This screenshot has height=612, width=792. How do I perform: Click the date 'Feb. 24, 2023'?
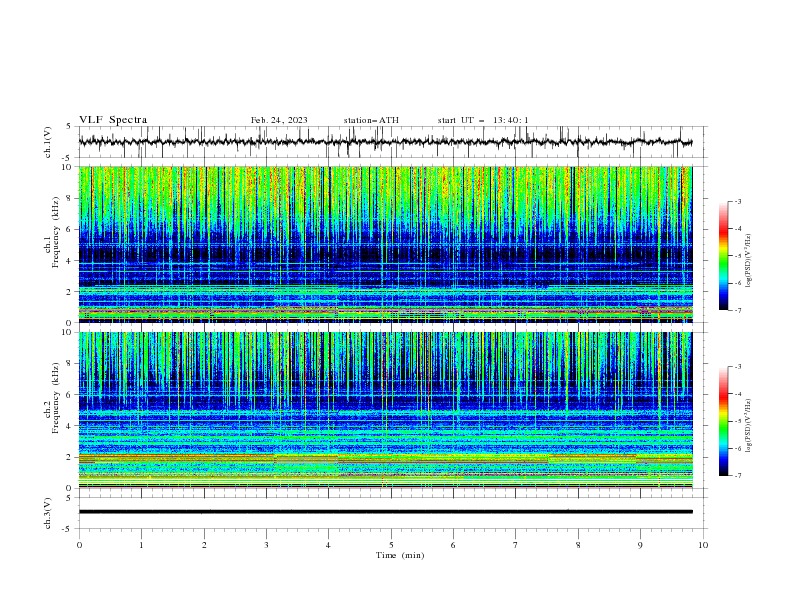pyautogui.click(x=279, y=120)
